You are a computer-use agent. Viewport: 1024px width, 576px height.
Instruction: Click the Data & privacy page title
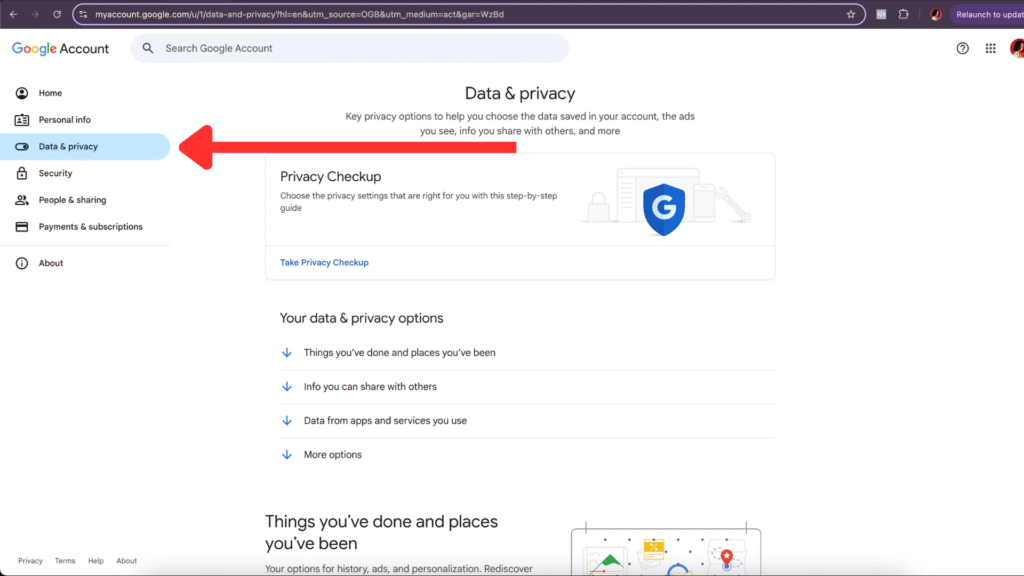(520, 93)
